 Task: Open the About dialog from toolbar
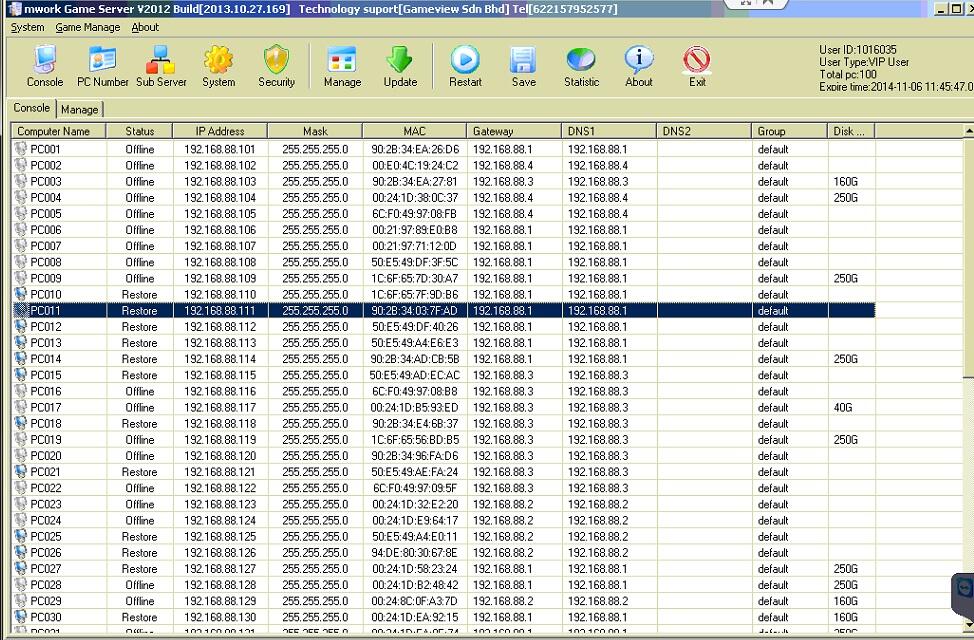pos(638,65)
